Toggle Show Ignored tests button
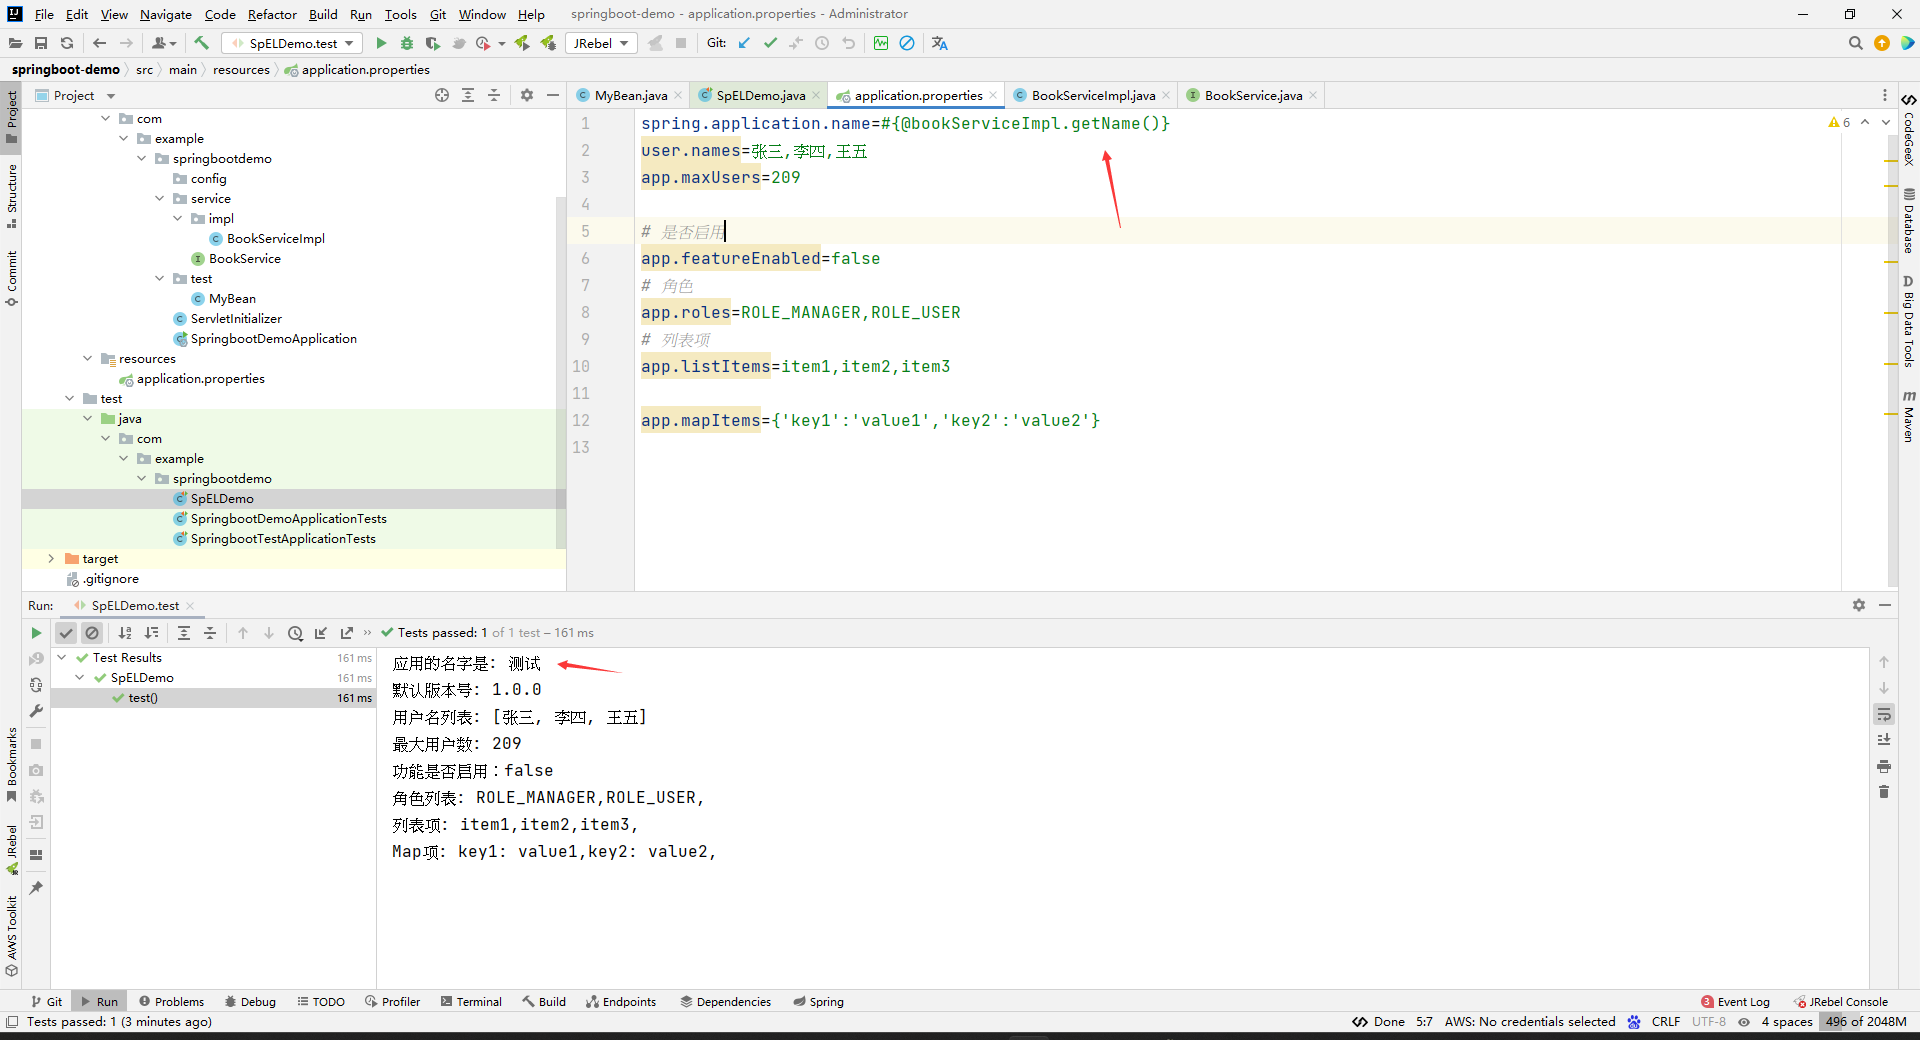Screen dimensions: 1920x1040 pos(92,633)
